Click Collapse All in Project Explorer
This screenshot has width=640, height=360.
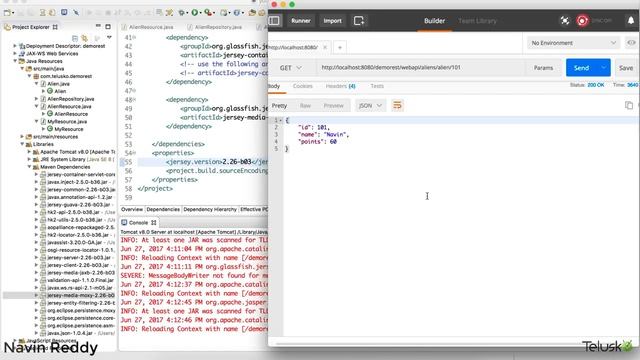(x=75, y=38)
